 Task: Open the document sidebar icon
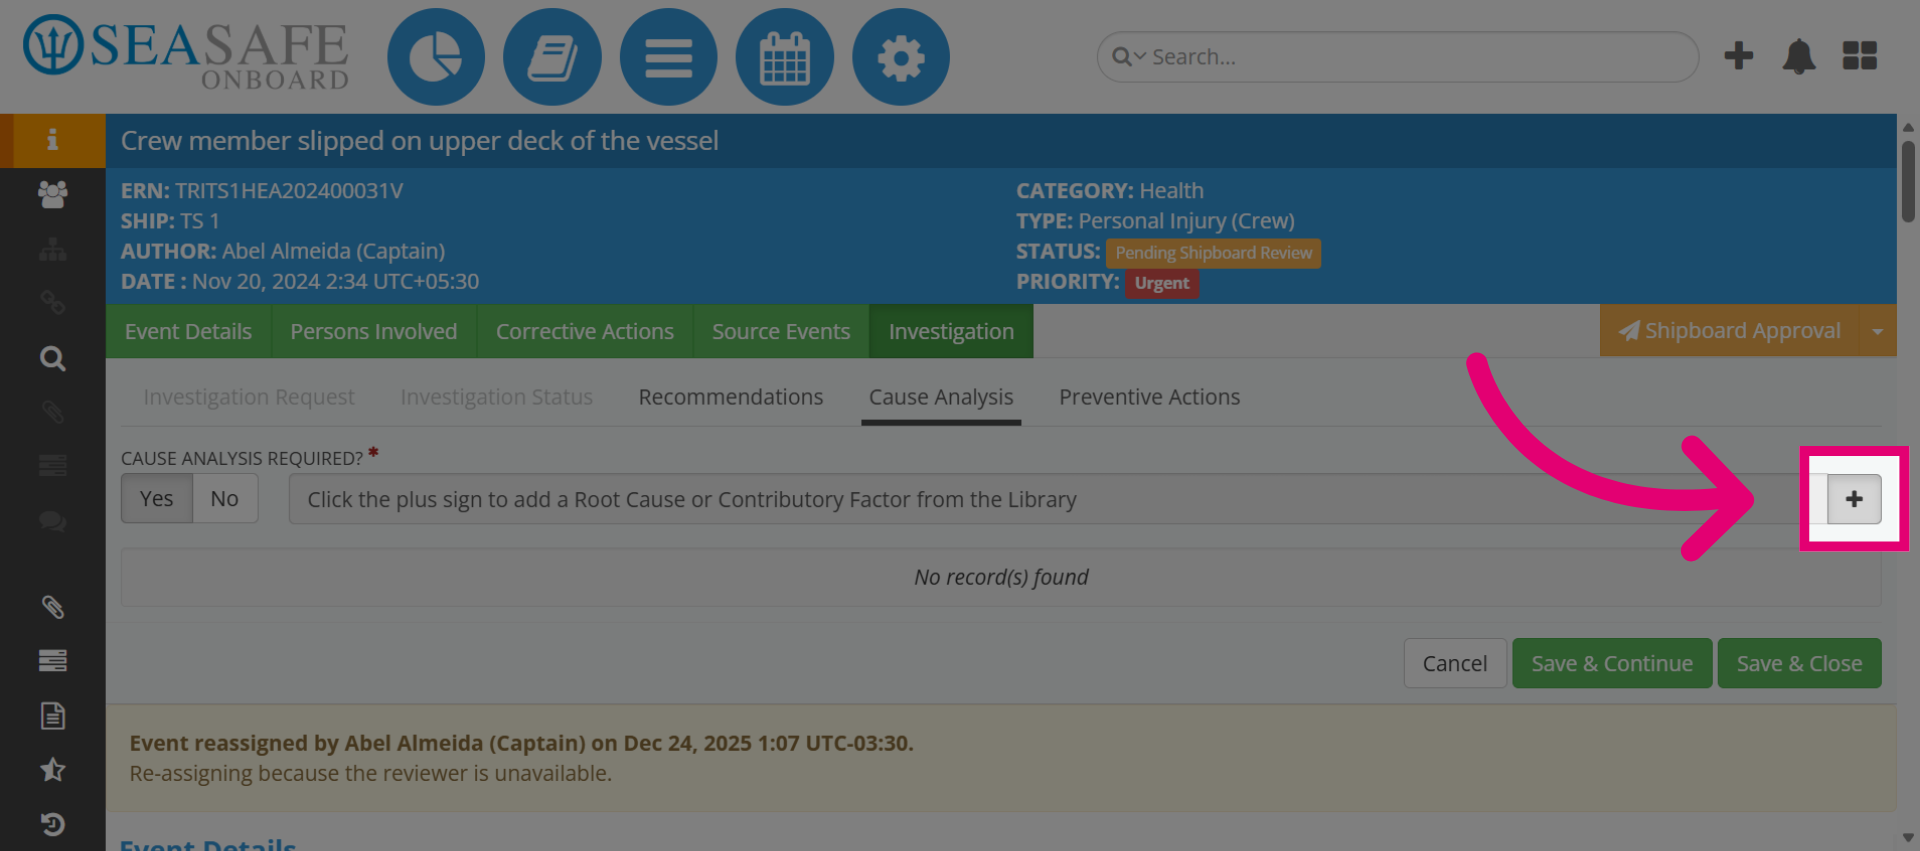[52, 716]
